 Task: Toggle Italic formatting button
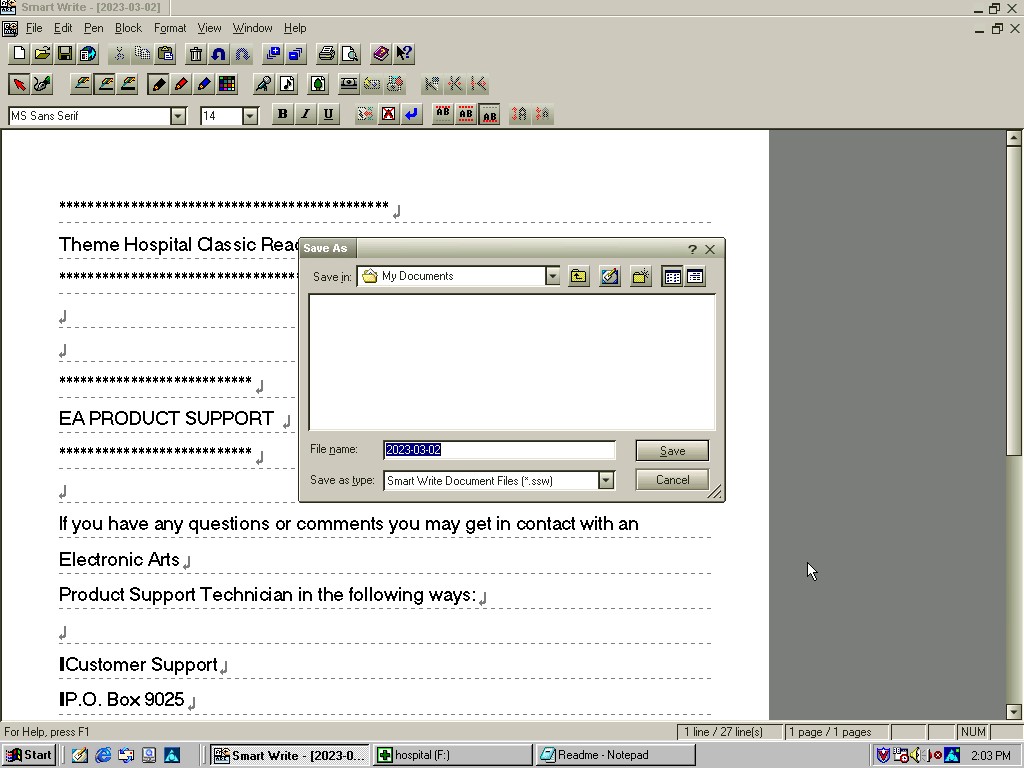click(x=305, y=115)
